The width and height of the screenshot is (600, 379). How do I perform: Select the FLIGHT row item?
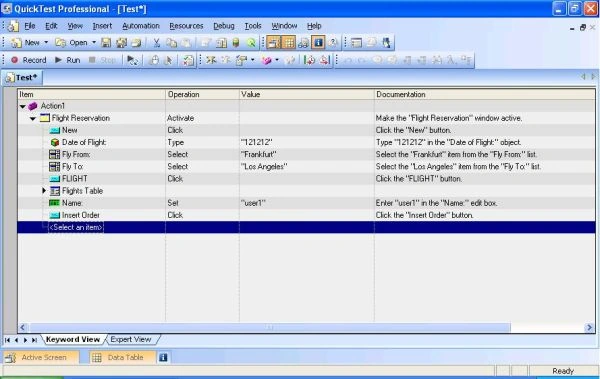pos(75,178)
